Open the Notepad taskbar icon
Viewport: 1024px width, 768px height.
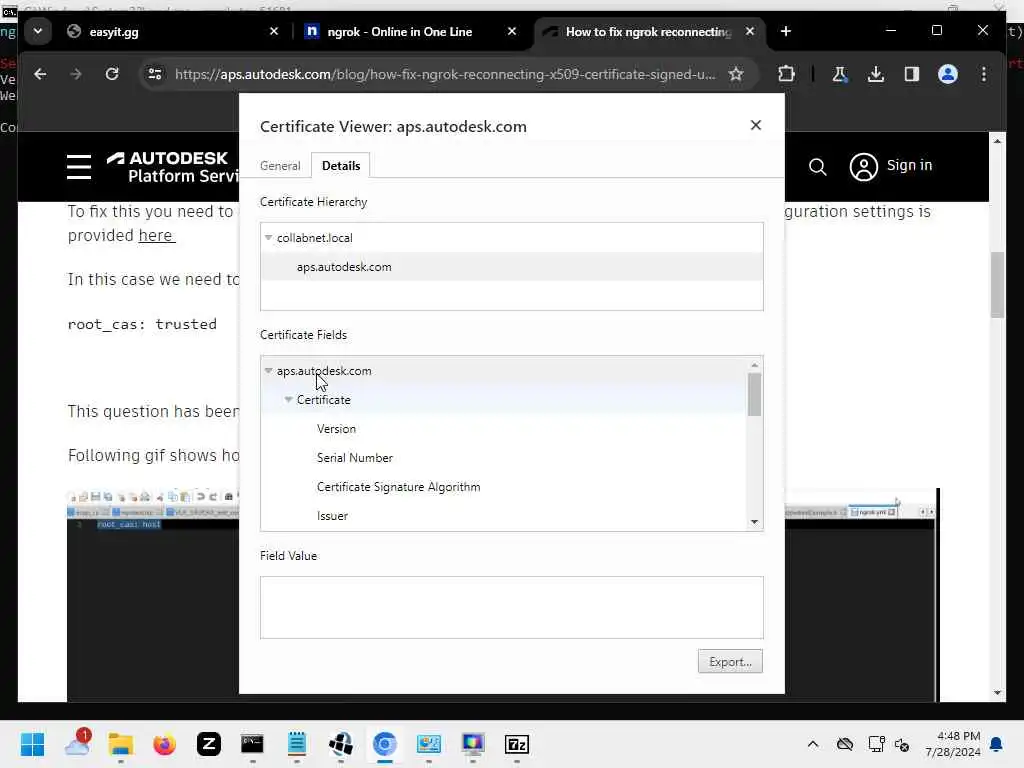(296, 744)
